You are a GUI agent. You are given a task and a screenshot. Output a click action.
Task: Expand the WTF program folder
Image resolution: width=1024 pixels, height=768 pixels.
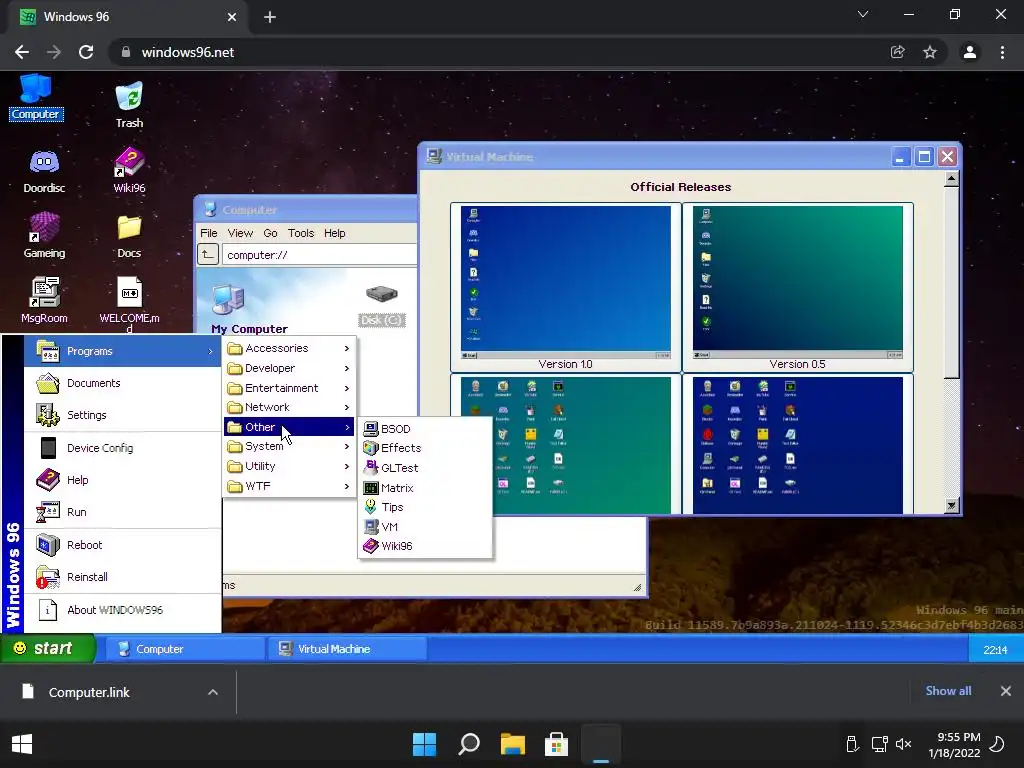[x=289, y=486]
